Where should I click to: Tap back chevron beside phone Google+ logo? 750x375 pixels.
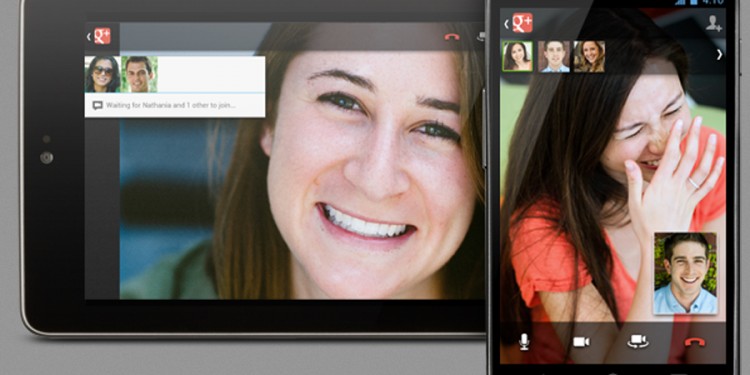point(507,23)
